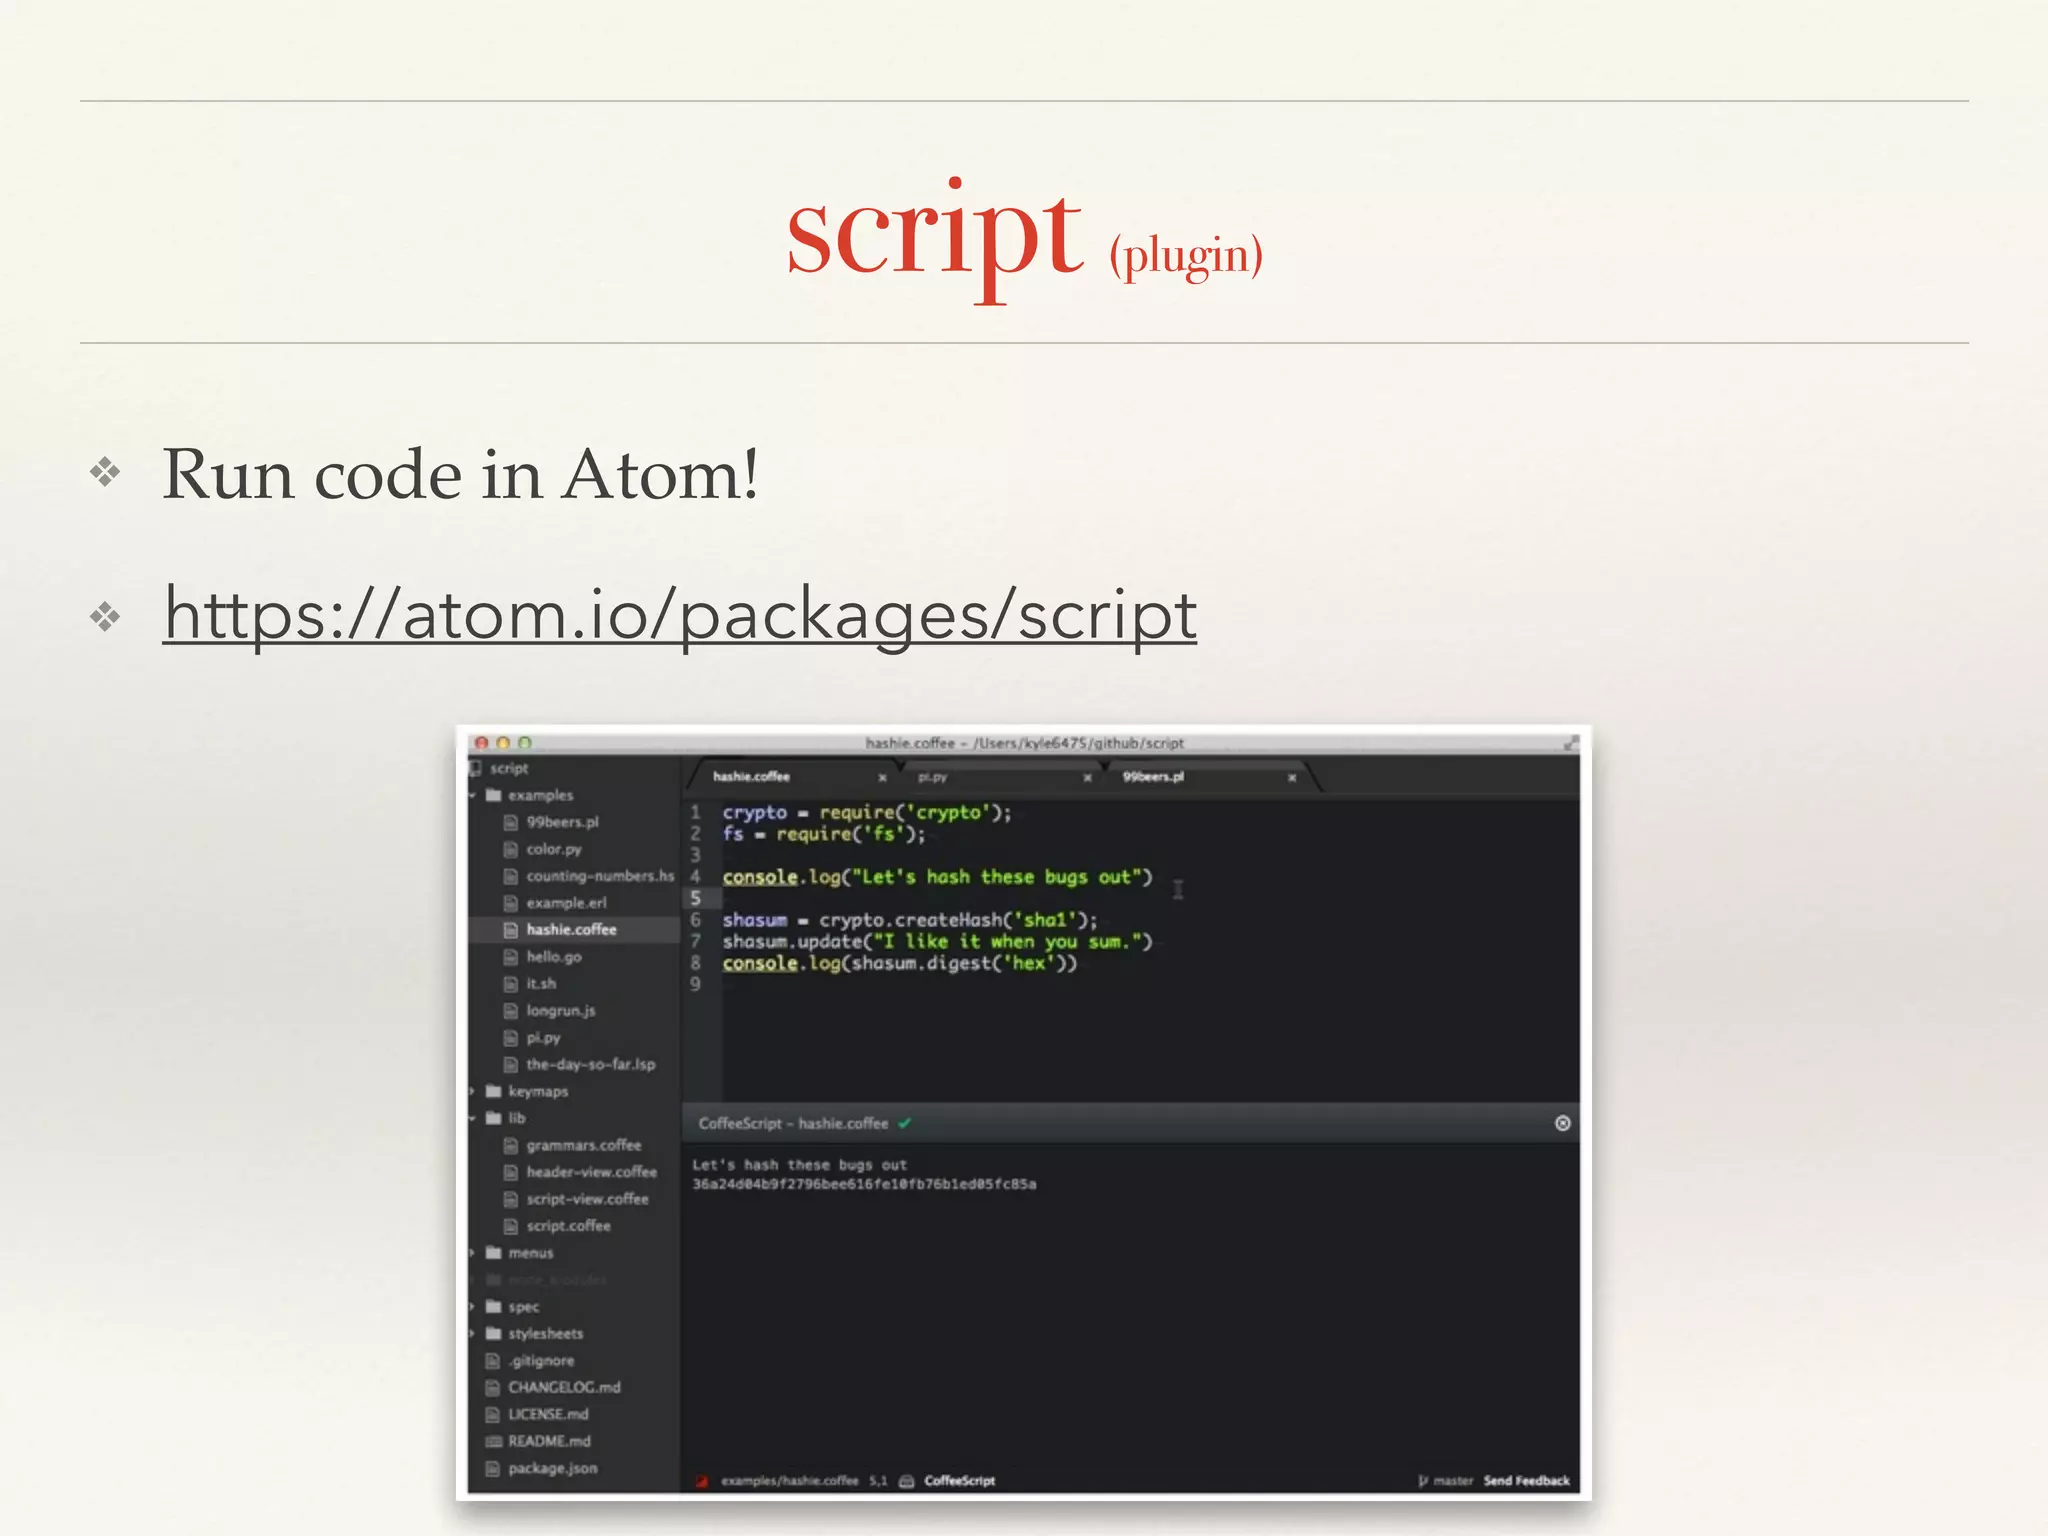
Task: Click the file icon next to it.sh
Action: (x=510, y=984)
